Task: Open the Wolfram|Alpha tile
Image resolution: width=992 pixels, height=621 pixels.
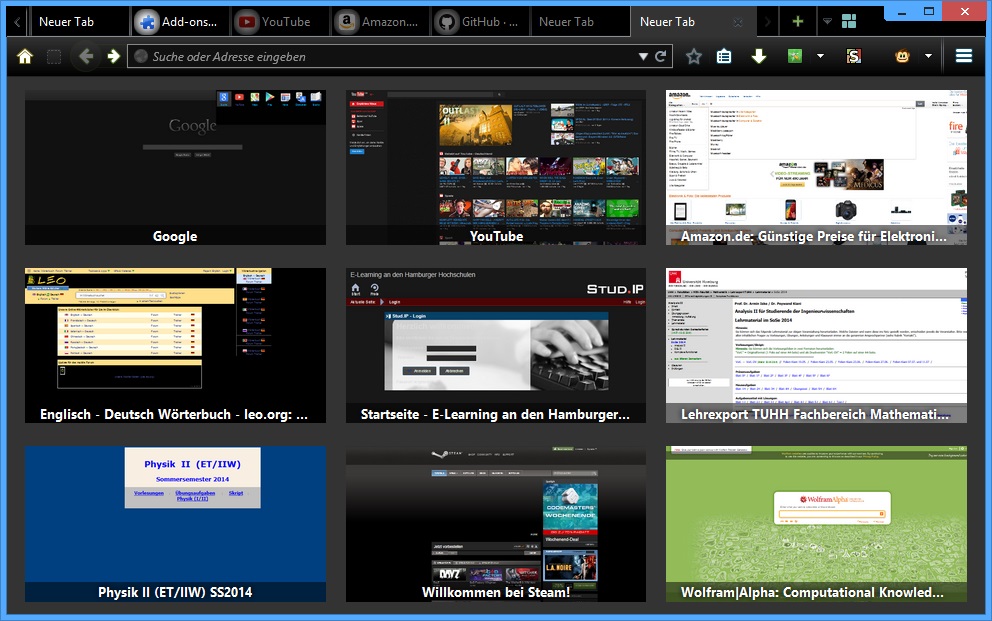Action: pos(816,524)
